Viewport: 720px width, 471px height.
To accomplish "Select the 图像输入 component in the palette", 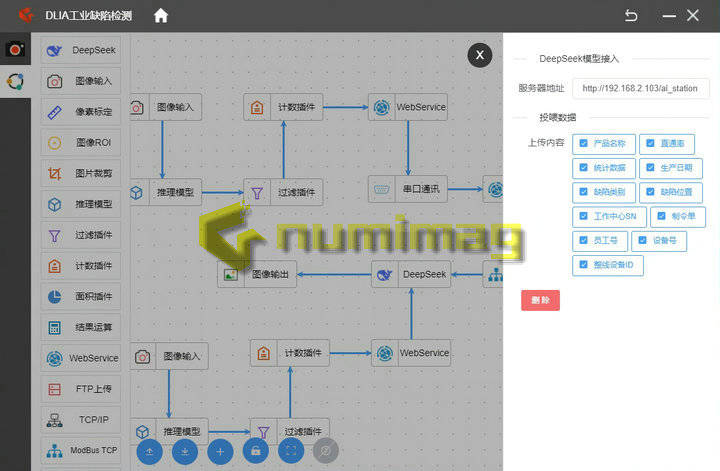I will pos(81,81).
